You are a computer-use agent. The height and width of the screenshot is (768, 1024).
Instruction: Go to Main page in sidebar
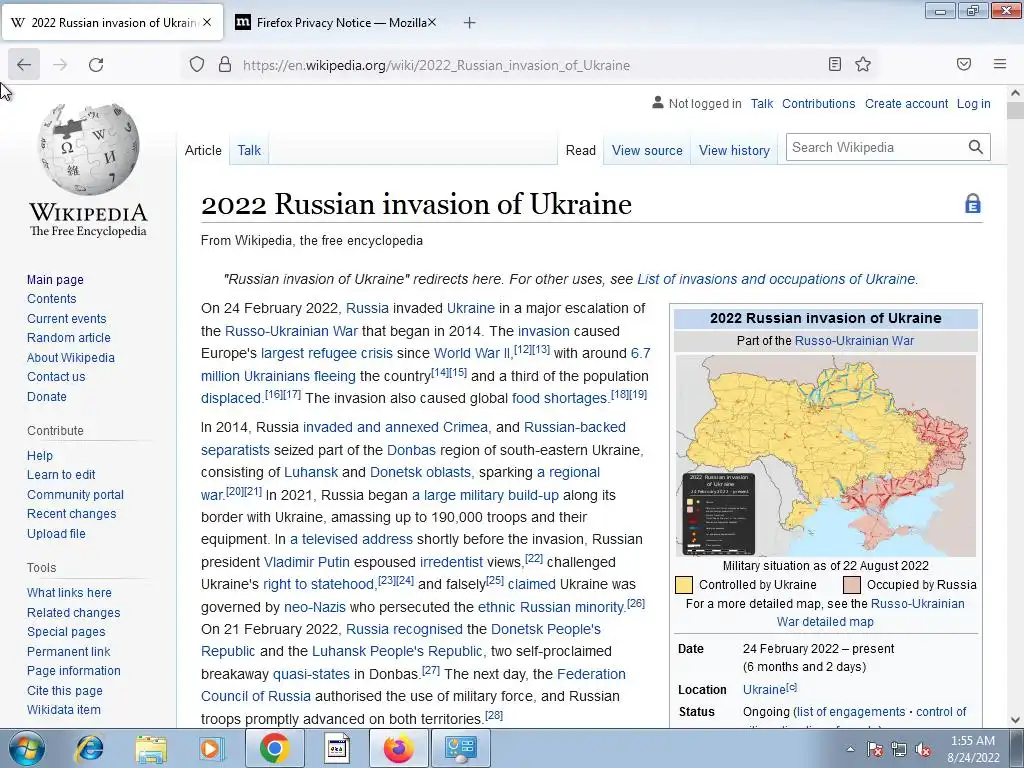(55, 280)
